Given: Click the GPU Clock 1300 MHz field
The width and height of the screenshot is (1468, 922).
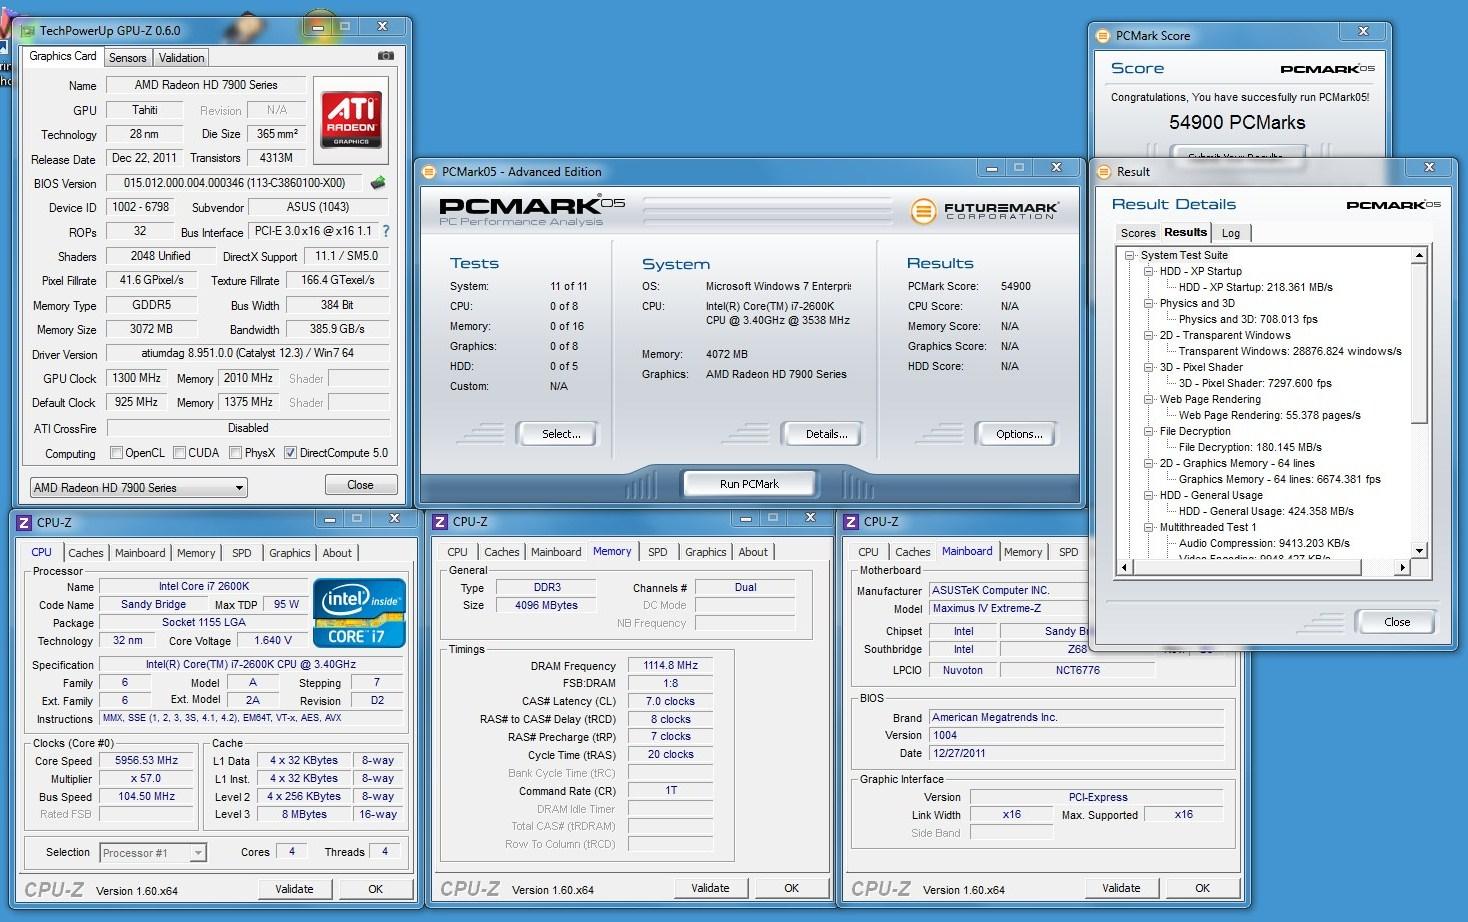Looking at the screenshot, I should pyautogui.click(x=137, y=378).
